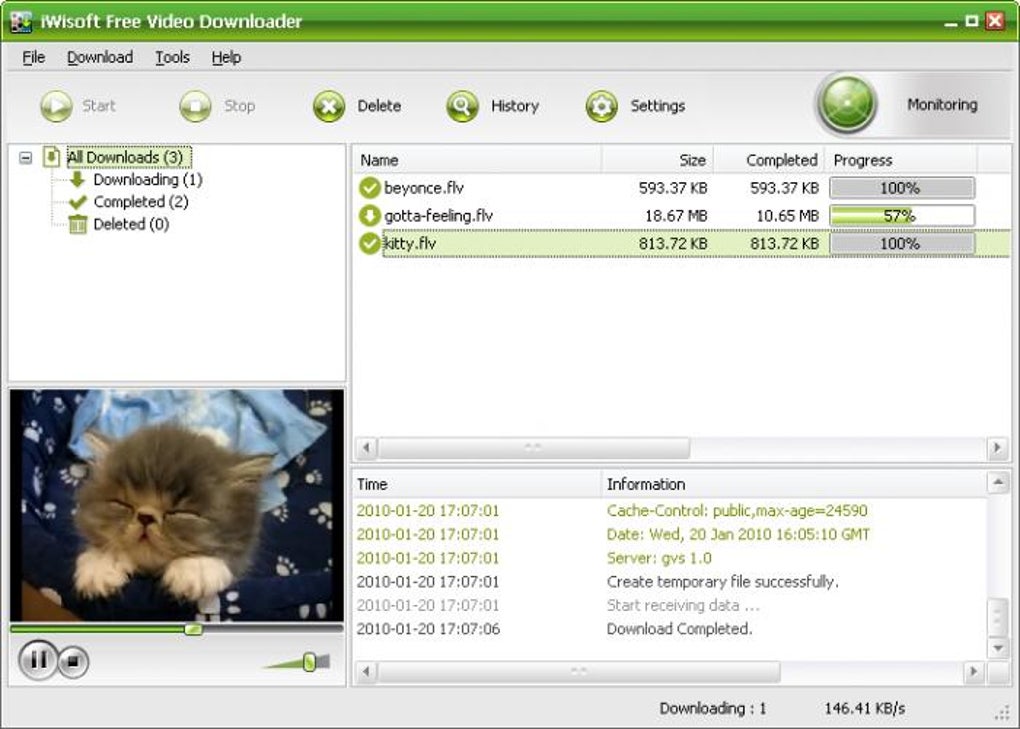The width and height of the screenshot is (1020, 729).
Task: Click the kitten video preview thumbnail
Action: [x=176, y=505]
